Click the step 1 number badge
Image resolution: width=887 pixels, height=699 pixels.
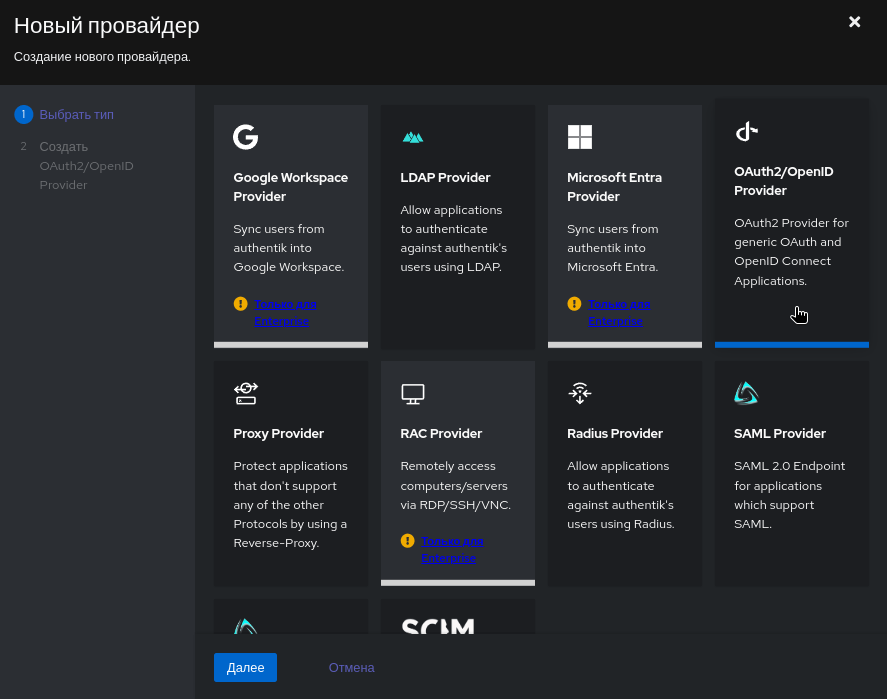23,114
